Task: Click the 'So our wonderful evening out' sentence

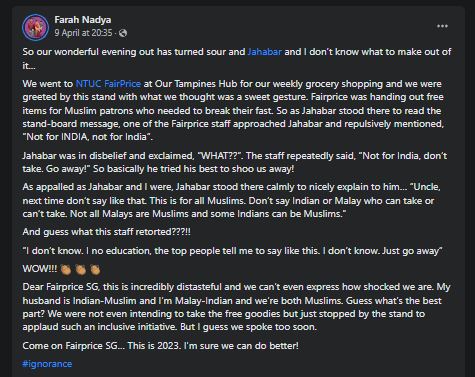Action: click(237, 58)
